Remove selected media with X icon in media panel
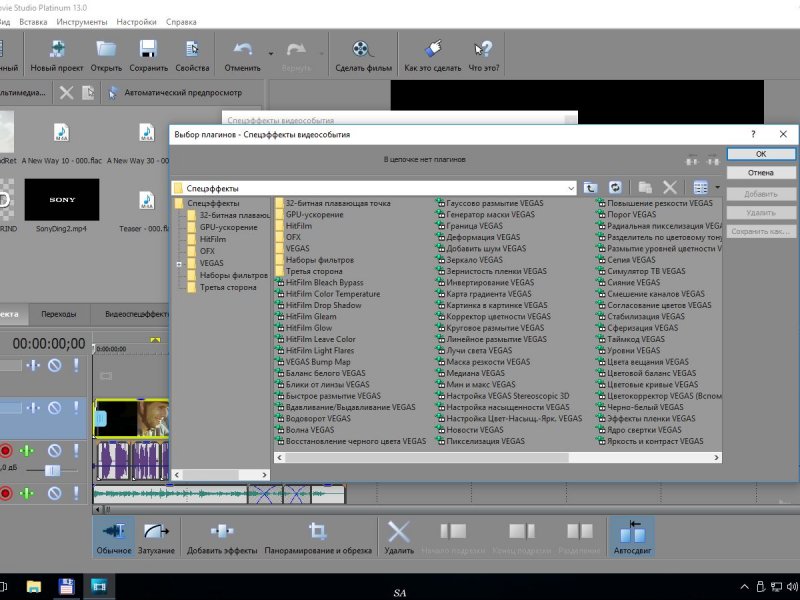 point(66,93)
